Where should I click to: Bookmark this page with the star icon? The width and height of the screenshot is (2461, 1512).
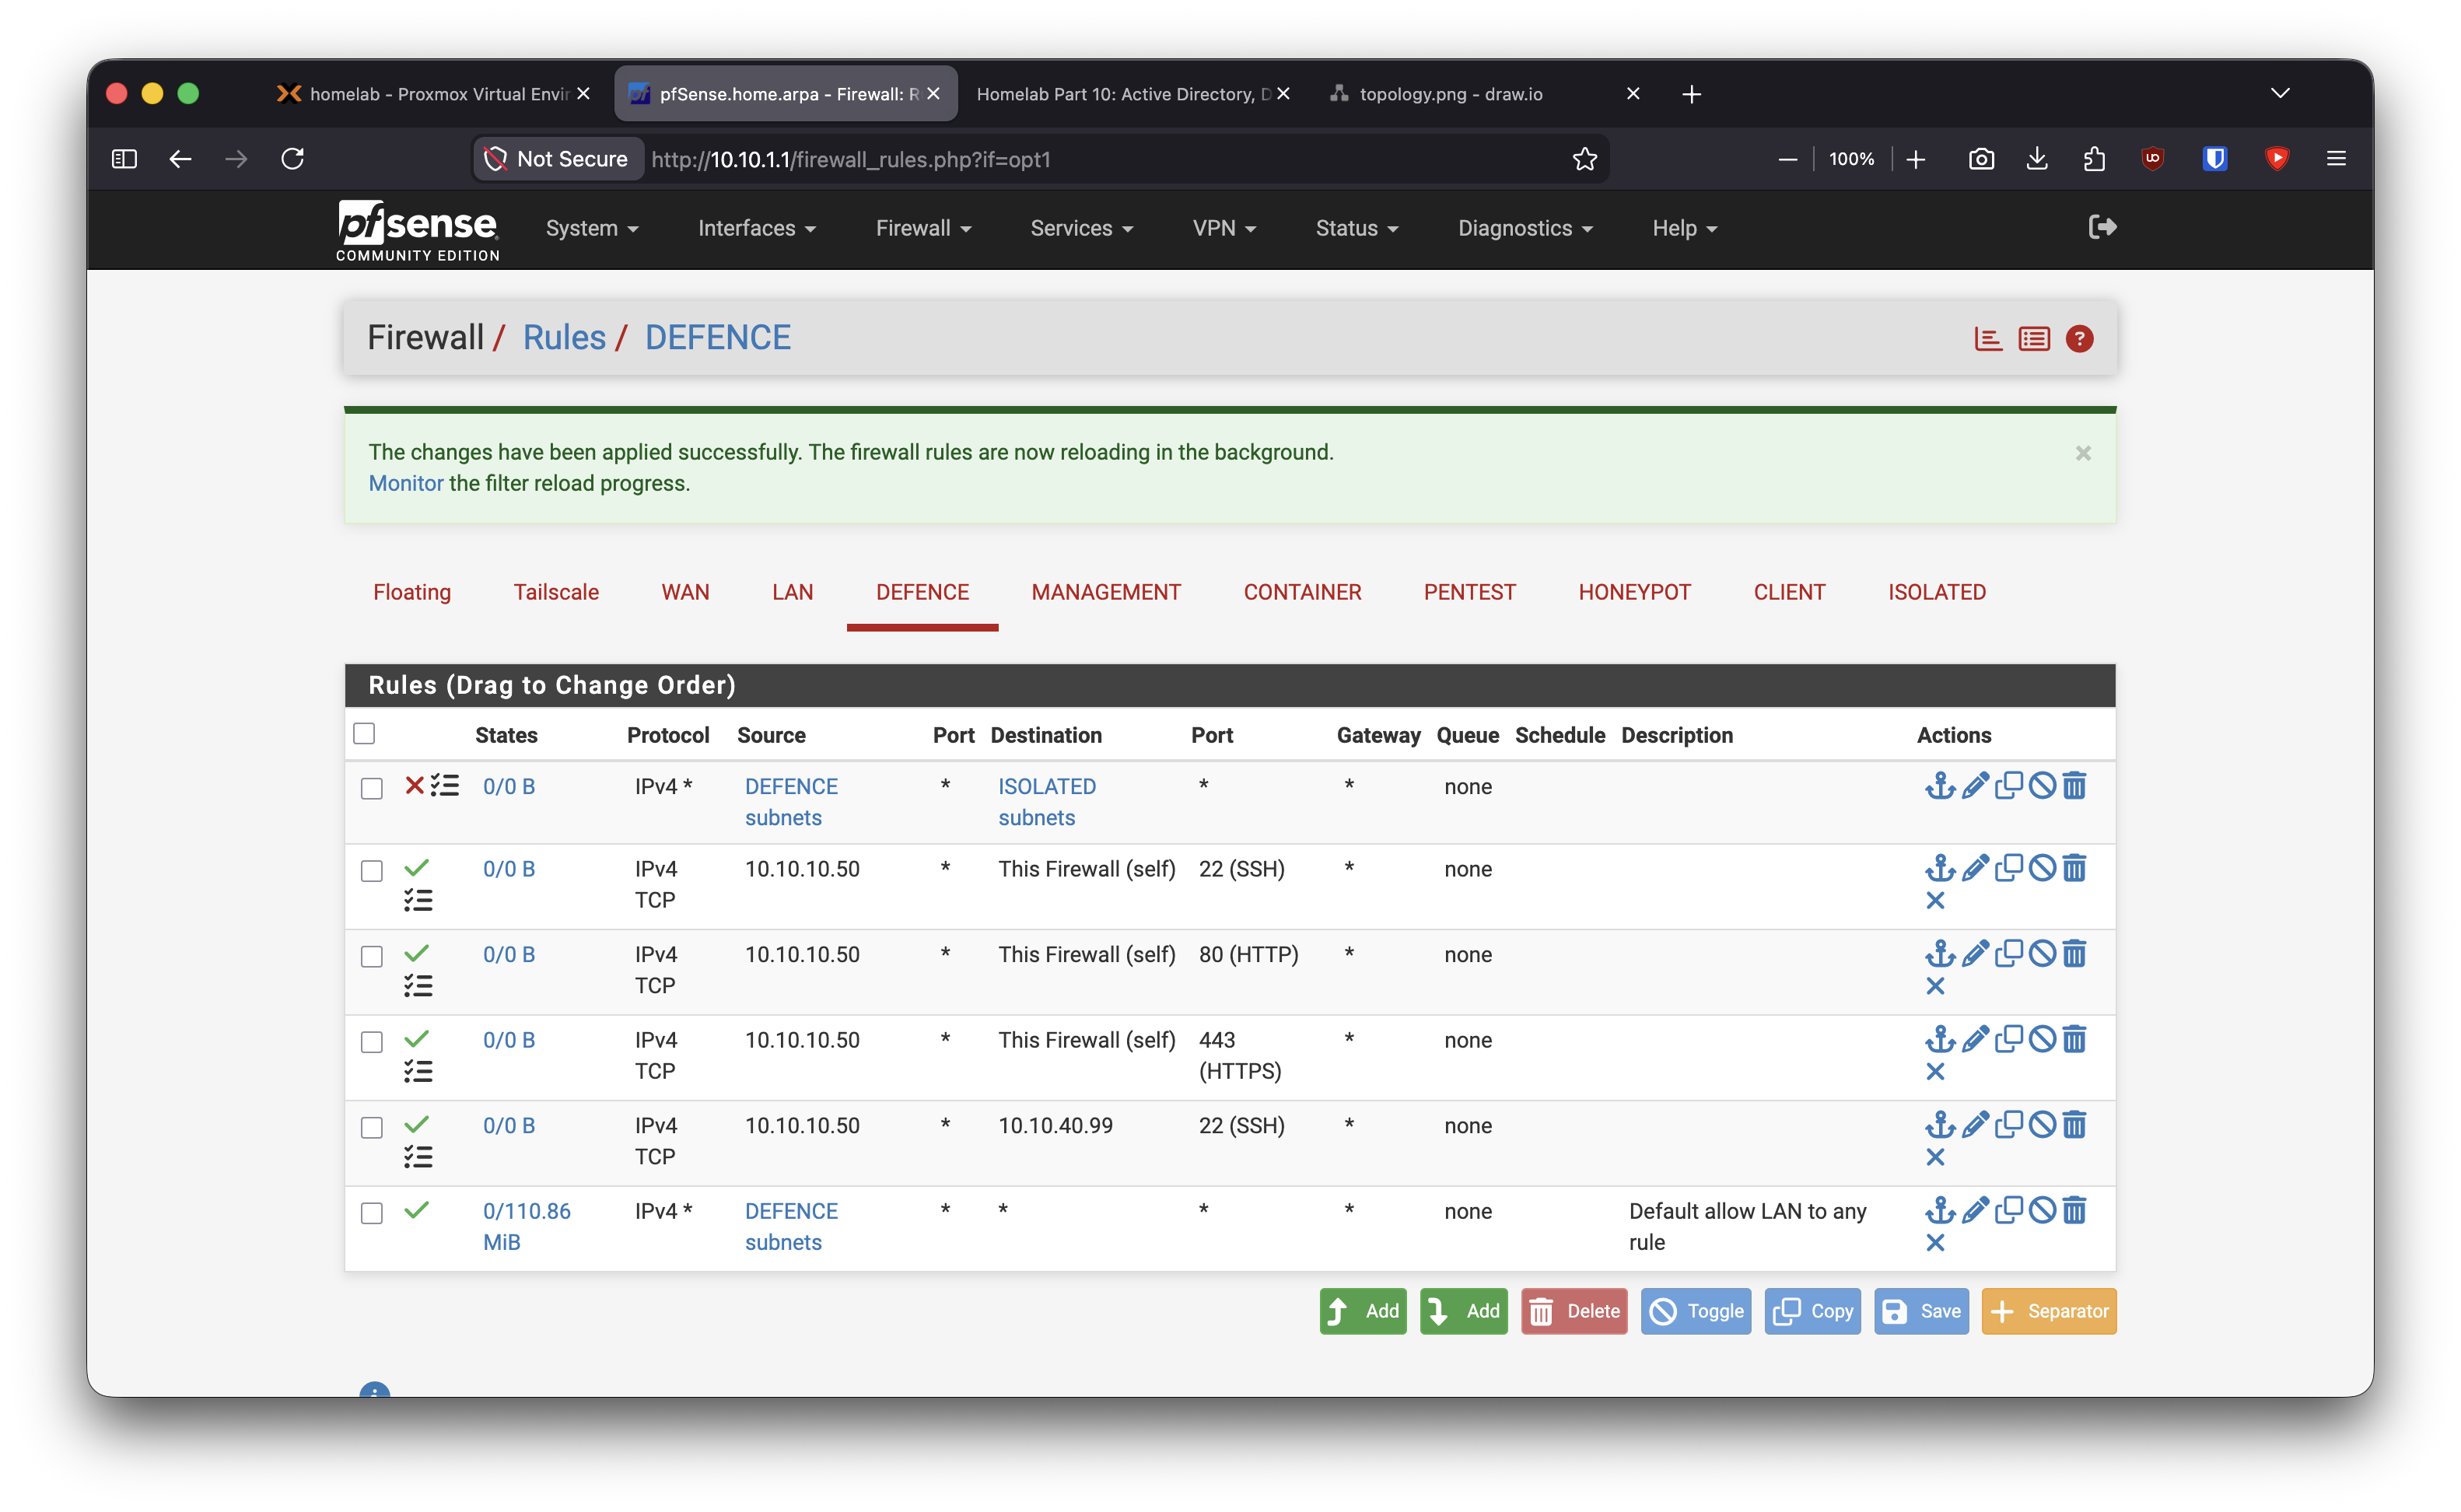click(1584, 159)
